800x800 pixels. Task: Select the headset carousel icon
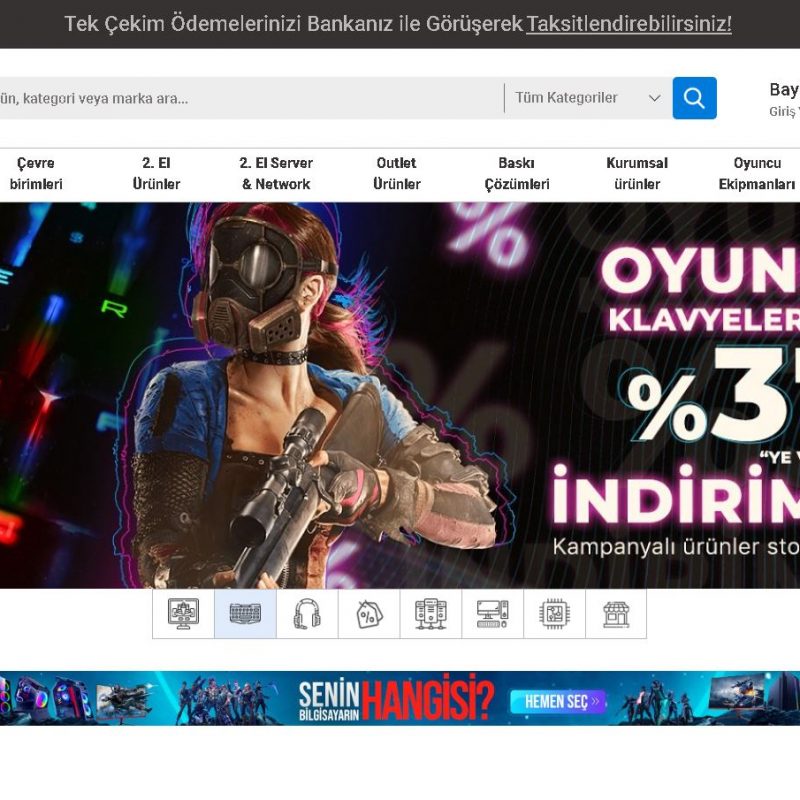(307, 614)
